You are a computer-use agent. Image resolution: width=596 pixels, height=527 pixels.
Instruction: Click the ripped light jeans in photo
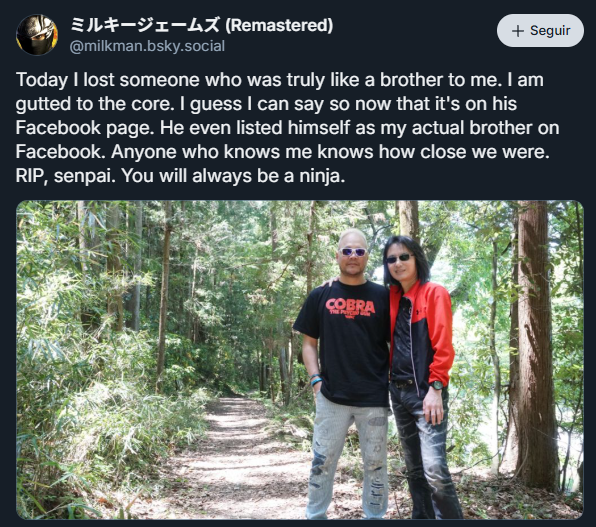point(348,458)
